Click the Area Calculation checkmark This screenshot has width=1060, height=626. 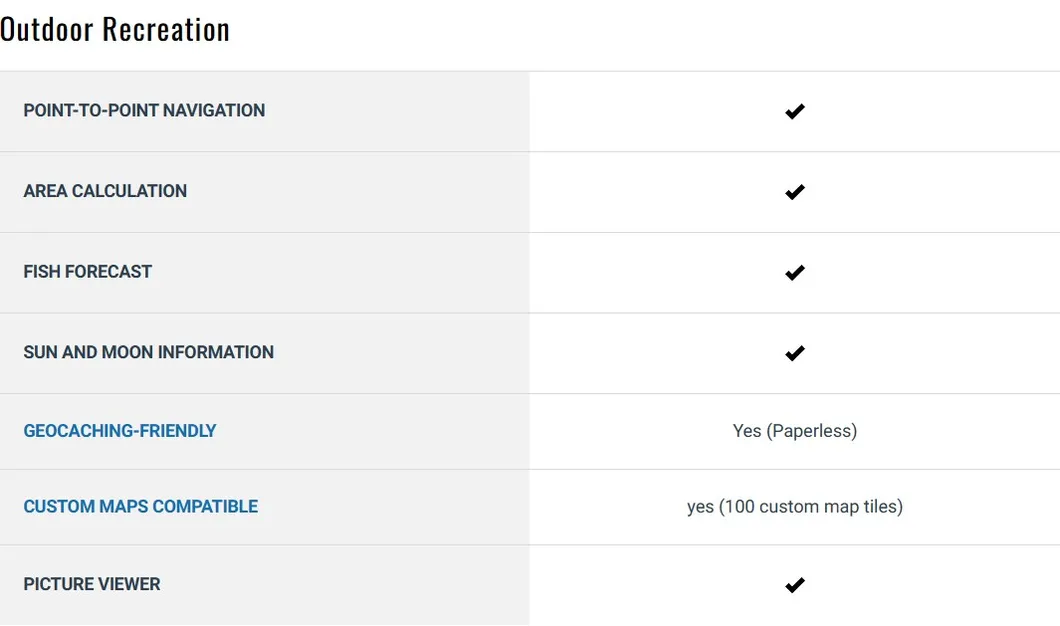point(795,192)
